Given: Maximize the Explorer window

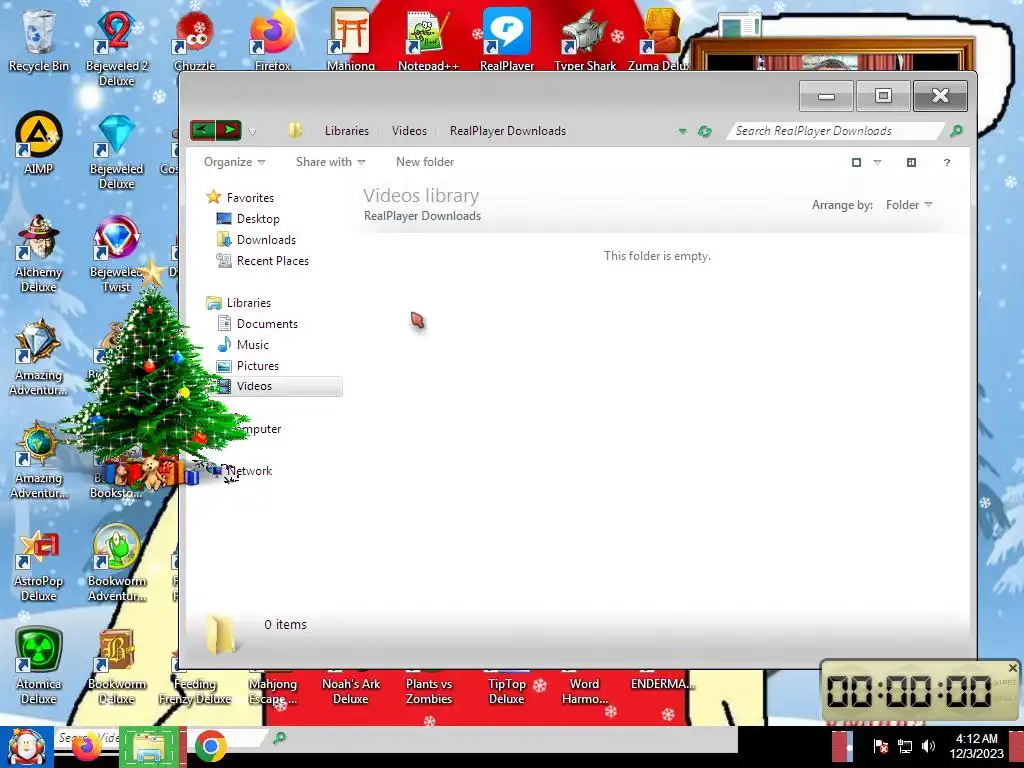Looking at the screenshot, I should coord(883,96).
